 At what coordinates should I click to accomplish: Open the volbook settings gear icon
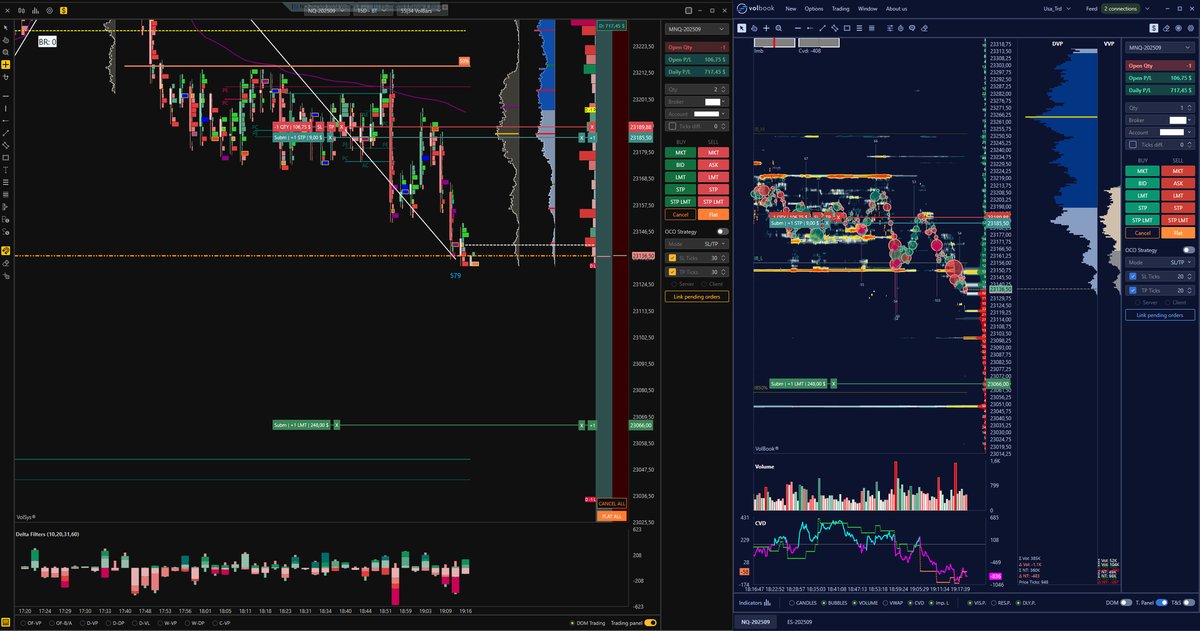click(x=1191, y=28)
